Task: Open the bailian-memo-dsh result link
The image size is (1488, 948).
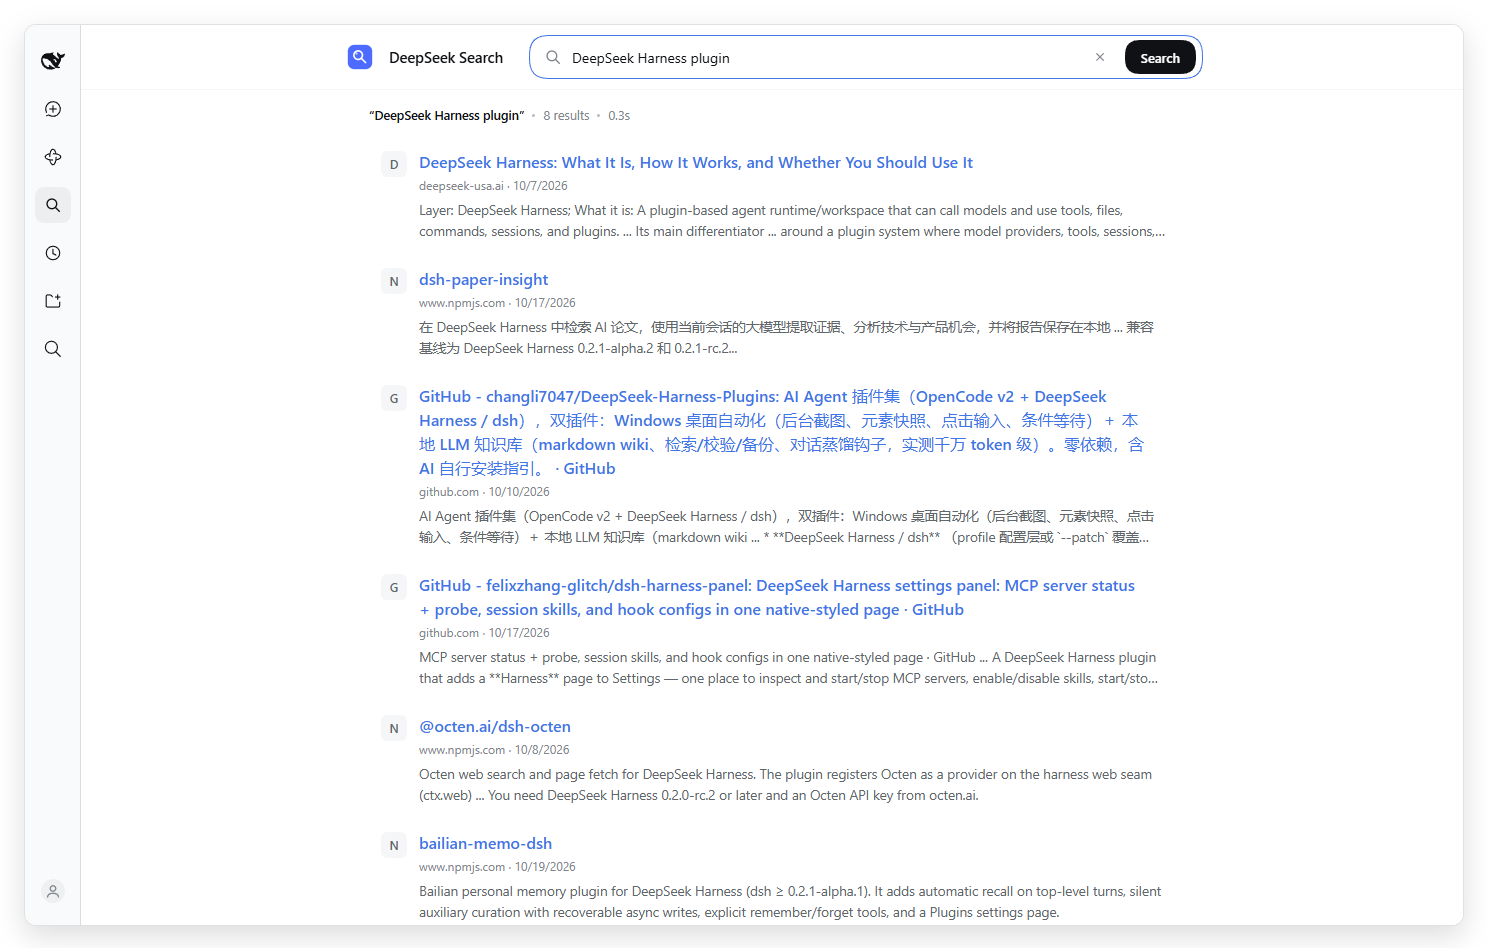Action: pos(485,844)
